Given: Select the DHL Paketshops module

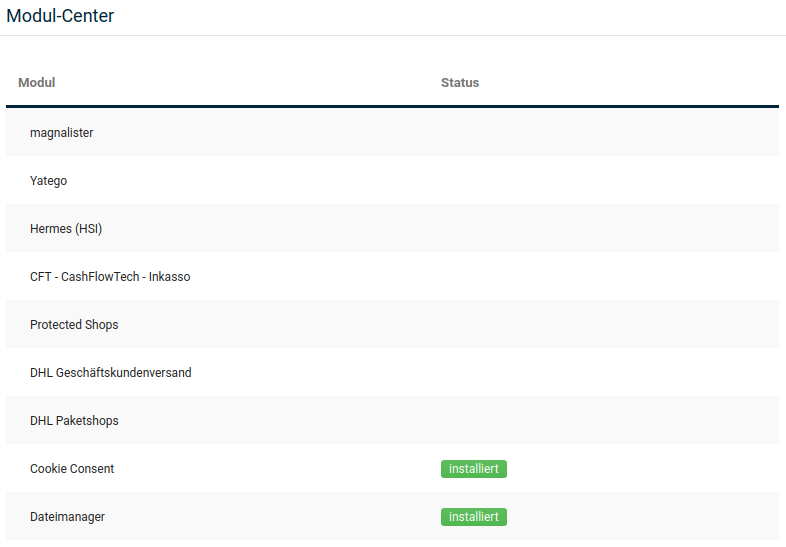Looking at the screenshot, I should point(74,421).
